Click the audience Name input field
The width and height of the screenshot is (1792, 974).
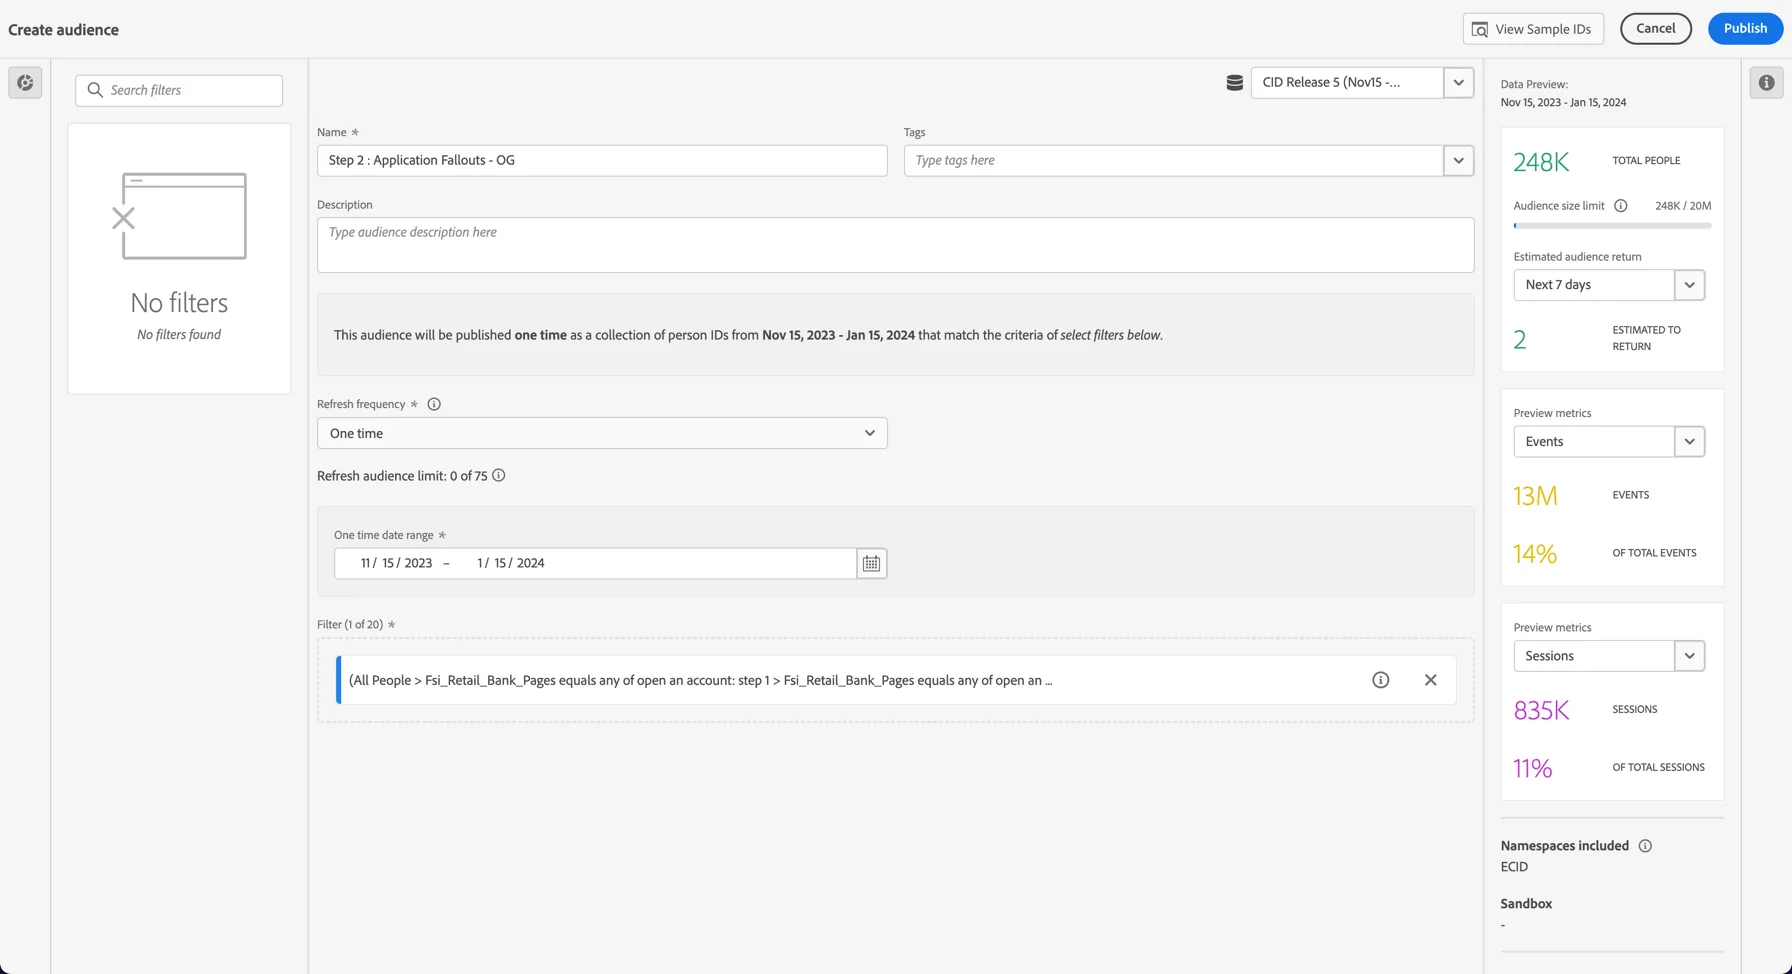pos(602,160)
